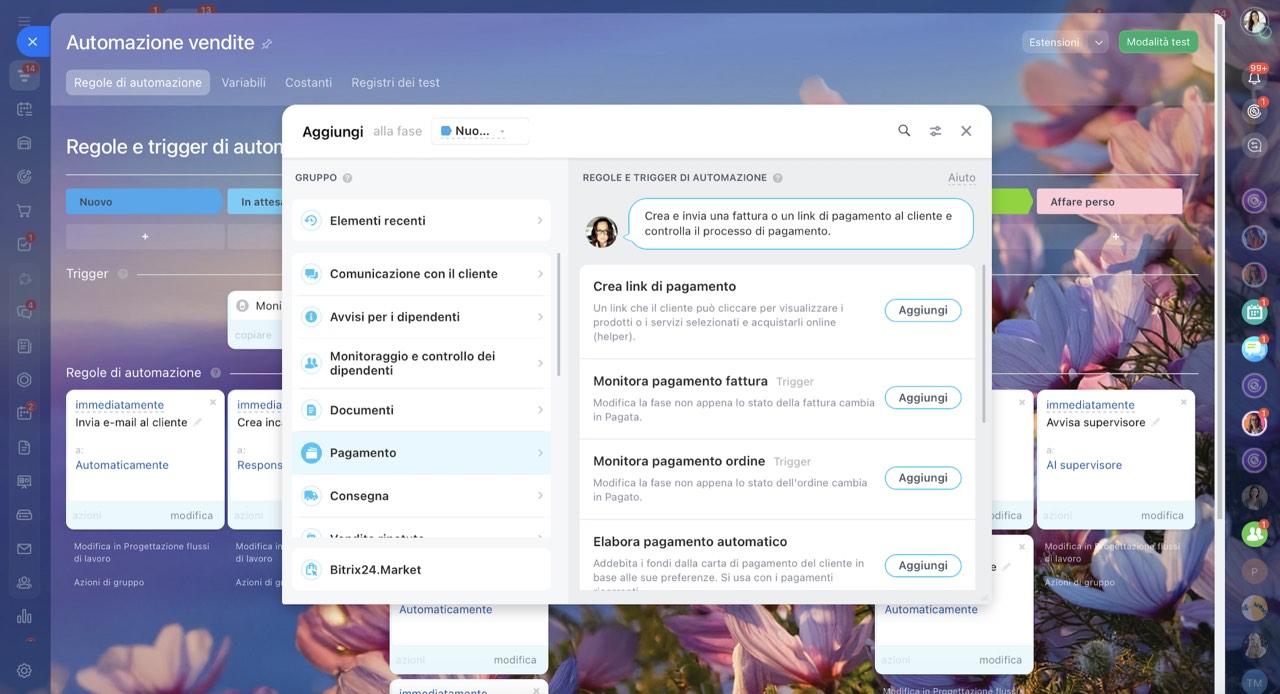Click help icon next to Regole di automazione heading
The image size is (1280, 694).
pyautogui.click(x=215, y=373)
